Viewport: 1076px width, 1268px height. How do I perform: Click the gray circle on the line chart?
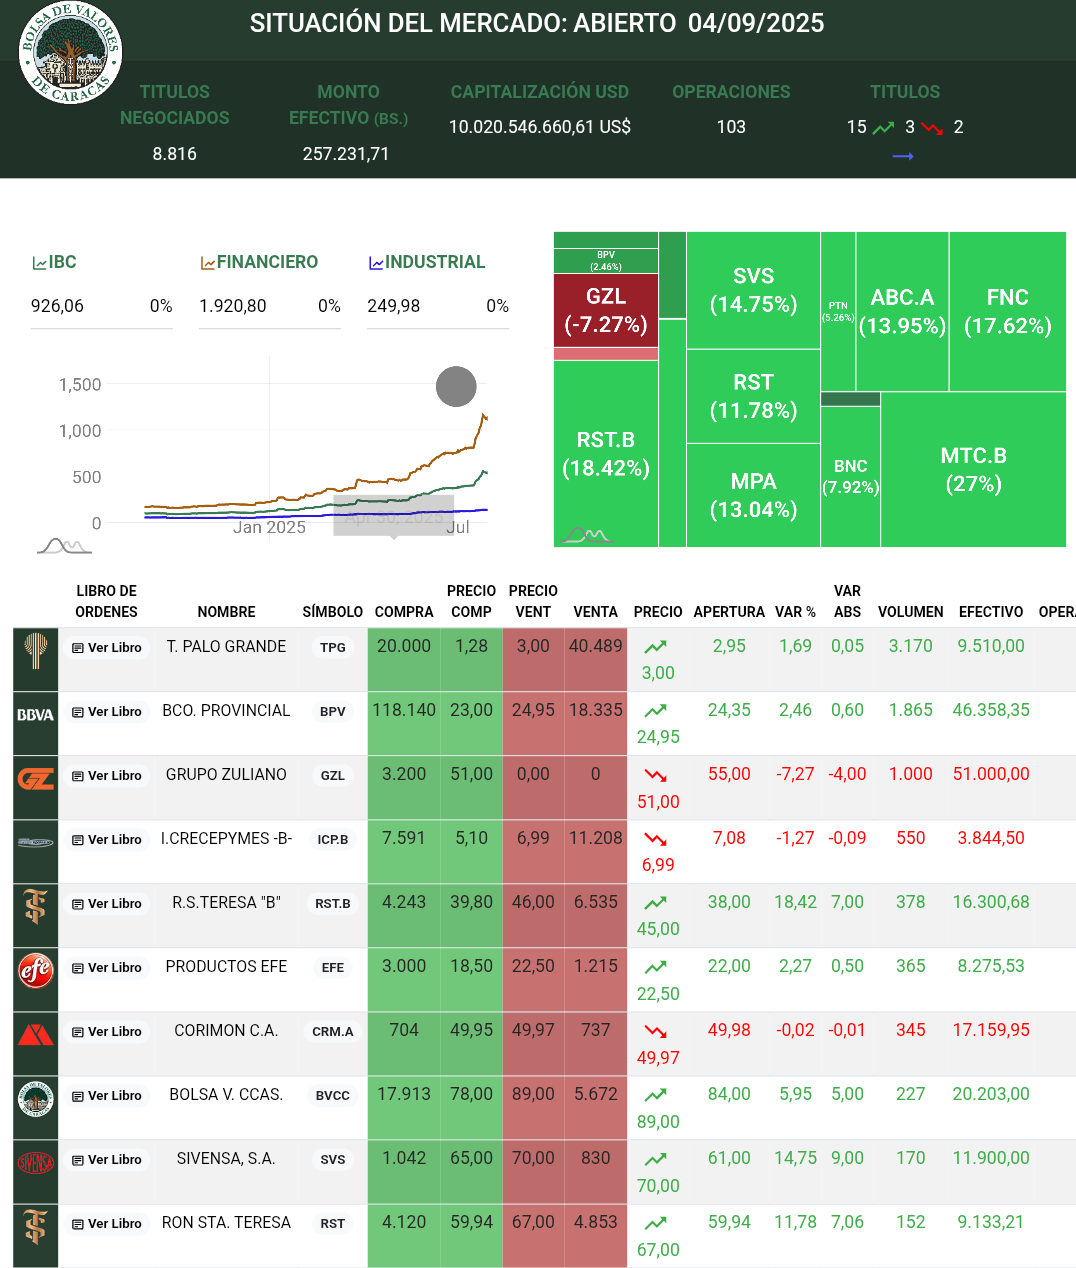click(456, 386)
